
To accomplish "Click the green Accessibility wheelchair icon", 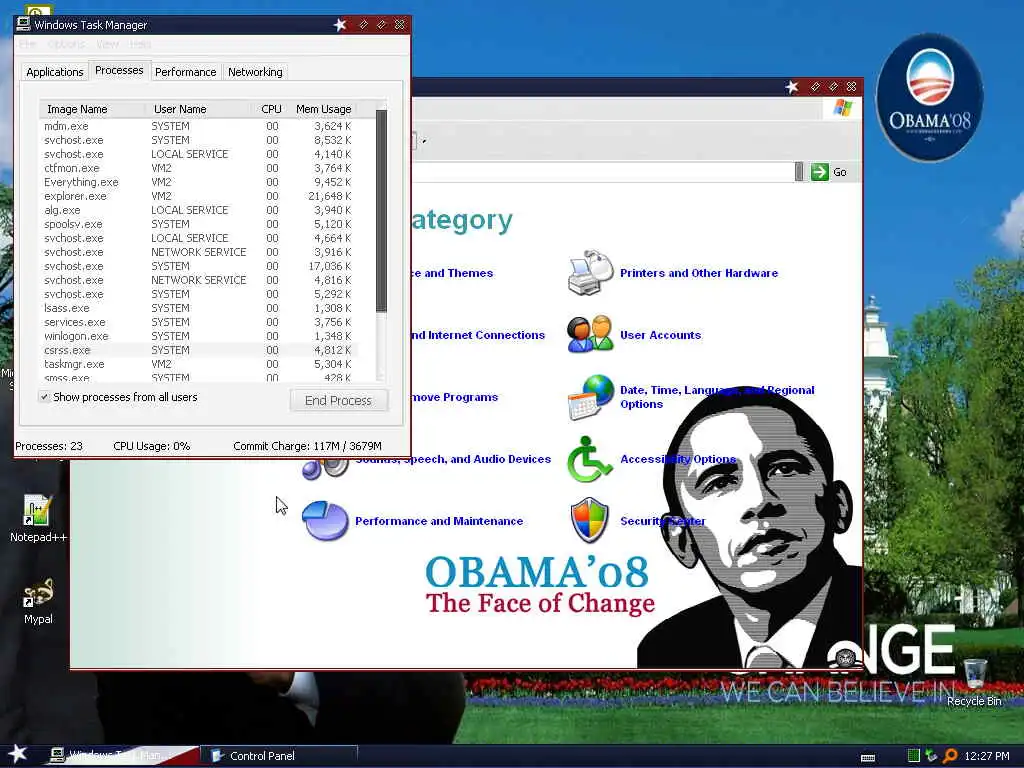I will click(x=588, y=459).
